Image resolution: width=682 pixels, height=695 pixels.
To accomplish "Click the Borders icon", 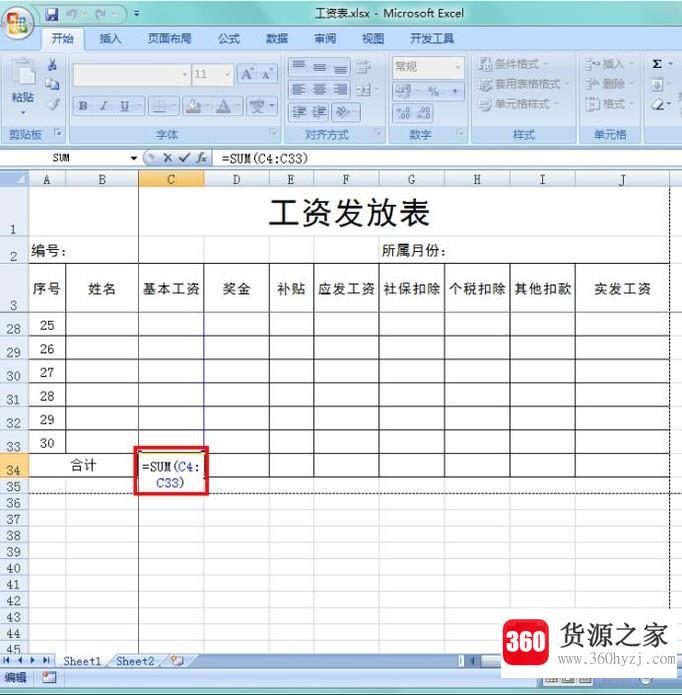I will pyautogui.click(x=160, y=106).
